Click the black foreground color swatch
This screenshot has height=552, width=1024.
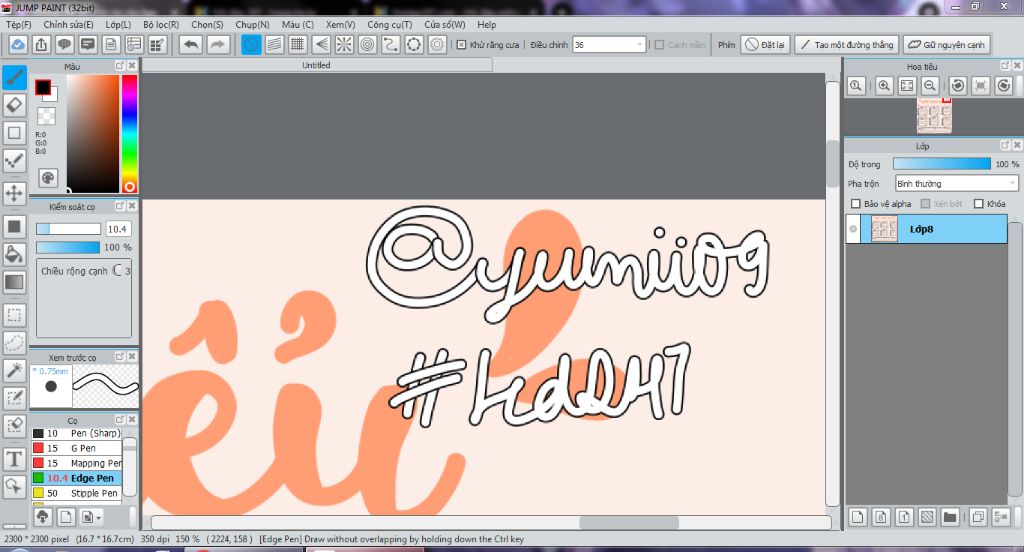[x=43, y=87]
